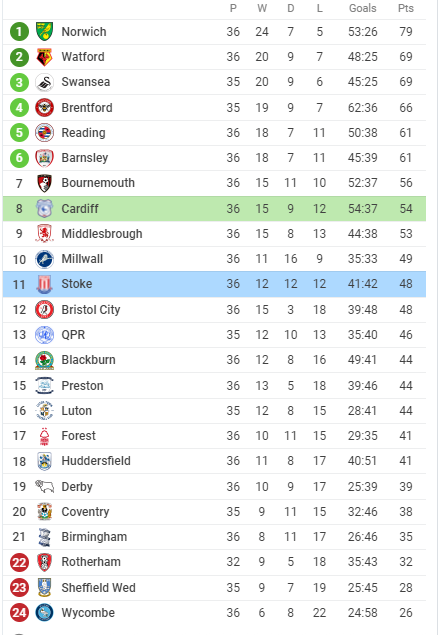Click the Rotherham team name
The height and width of the screenshot is (635, 438).
coord(91,562)
